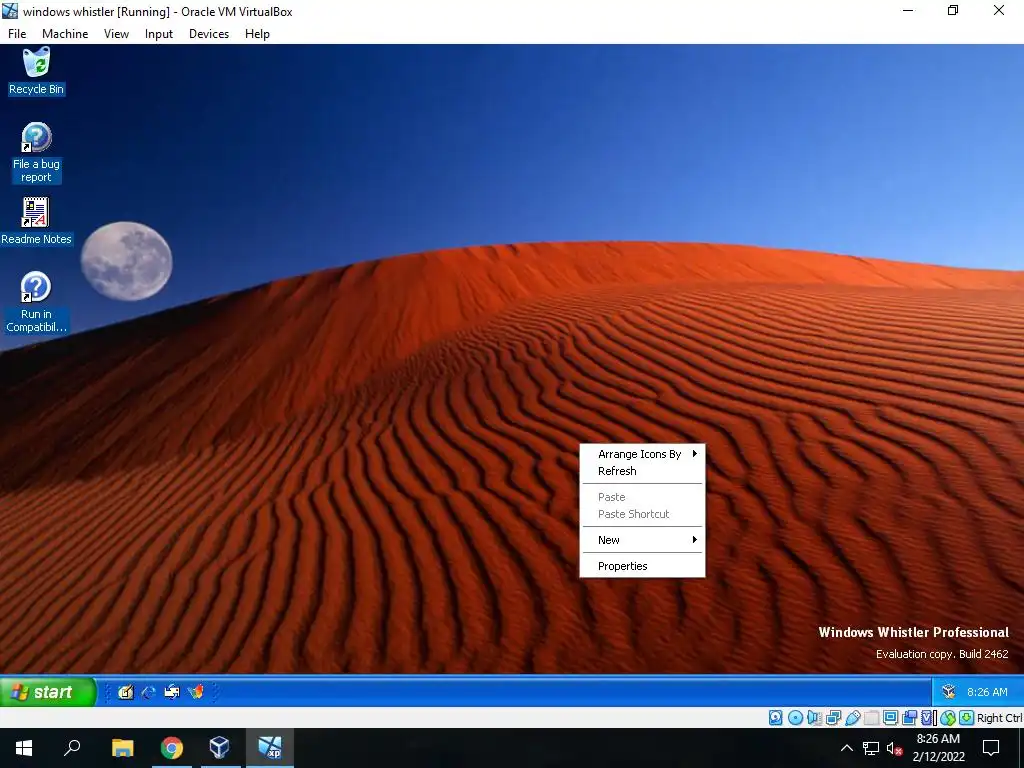Click the running XP VM taskbar icon
The width and height of the screenshot is (1024, 768).
(270, 748)
